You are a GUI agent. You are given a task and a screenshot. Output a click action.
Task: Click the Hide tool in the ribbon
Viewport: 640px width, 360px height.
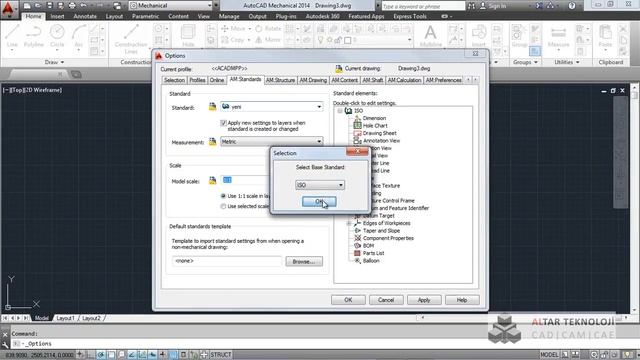pos(188,36)
